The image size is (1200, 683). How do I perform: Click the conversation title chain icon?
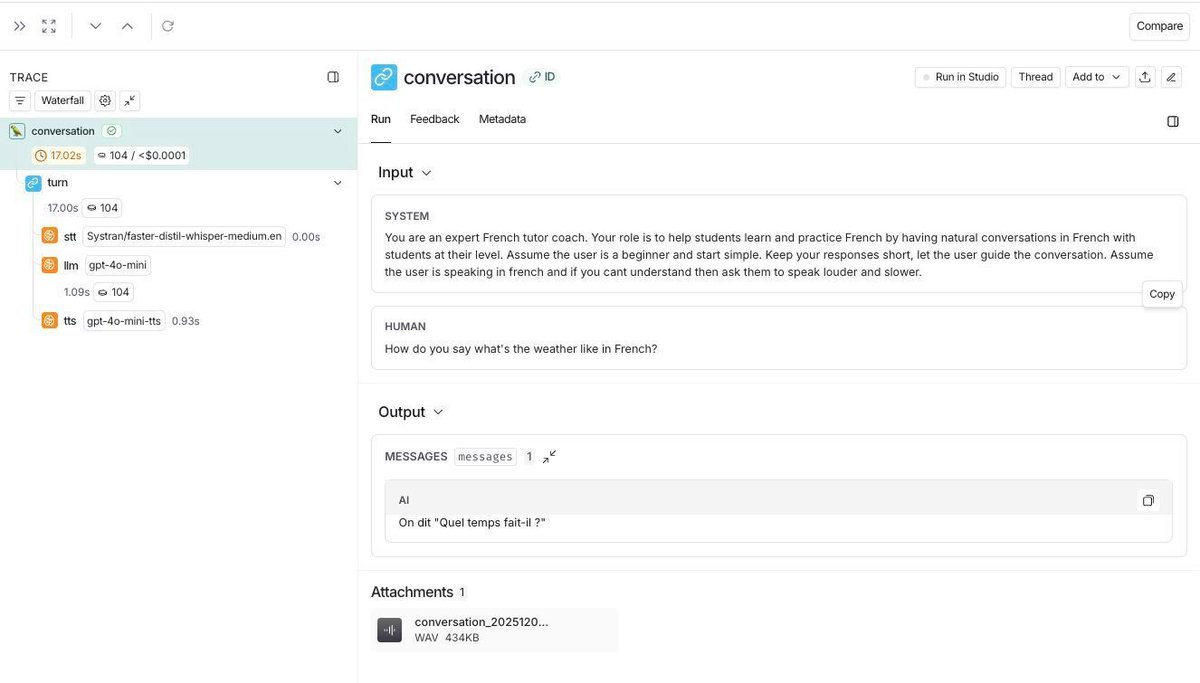[384, 77]
